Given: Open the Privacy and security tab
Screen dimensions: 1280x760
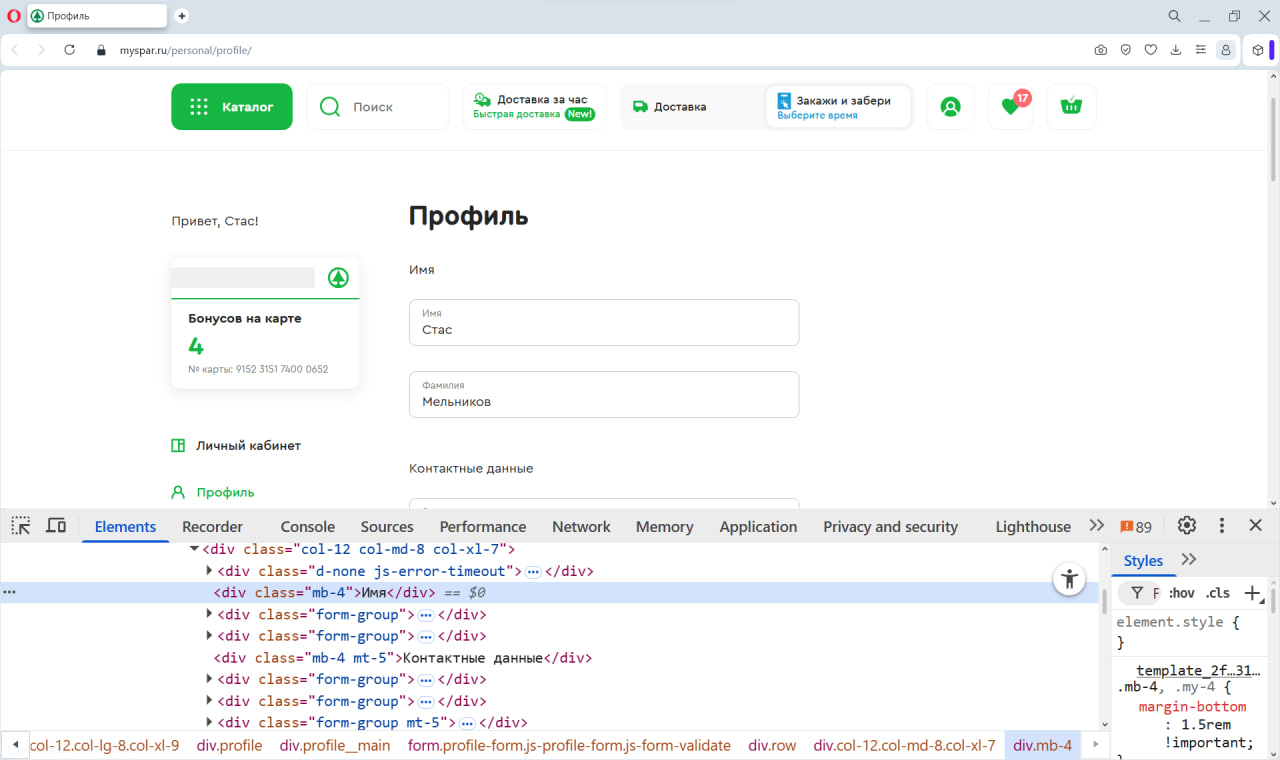Looking at the screenshot, I should [890, 527].
